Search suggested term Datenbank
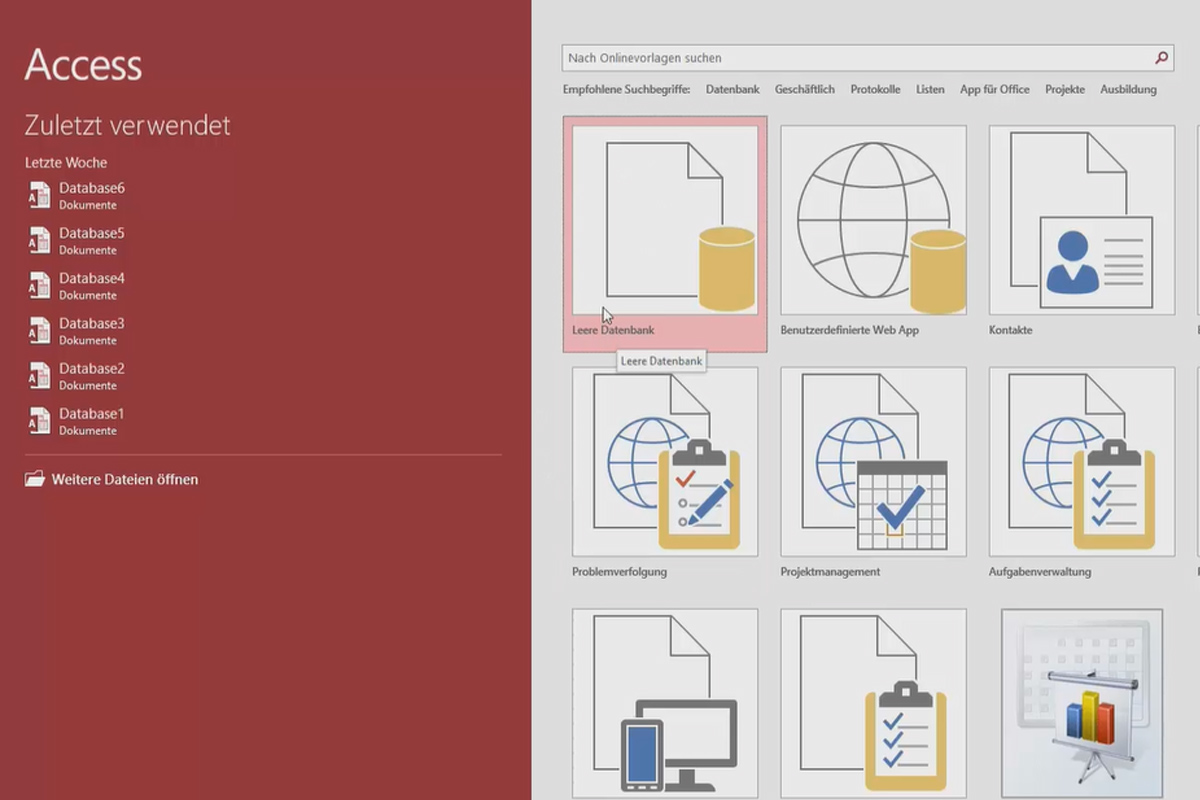The width and height of the screenshot is (1200, 800). [x=732, y=89]
